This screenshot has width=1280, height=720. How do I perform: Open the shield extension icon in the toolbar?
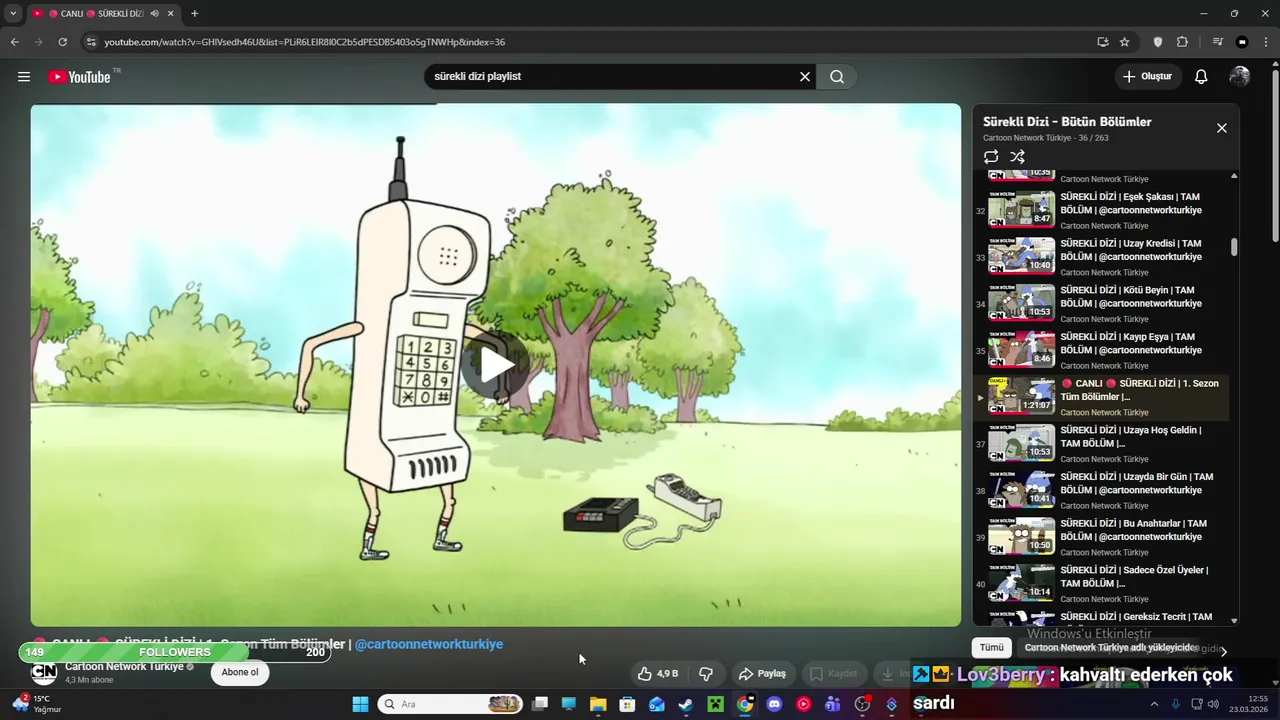(1158, 42)
